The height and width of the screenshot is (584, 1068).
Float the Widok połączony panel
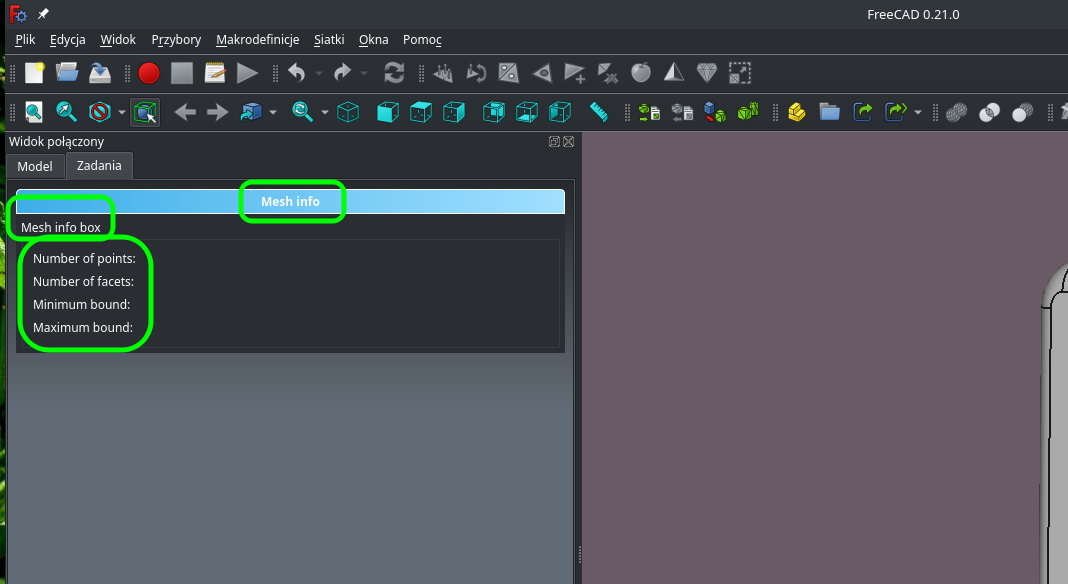coord(554,142)
